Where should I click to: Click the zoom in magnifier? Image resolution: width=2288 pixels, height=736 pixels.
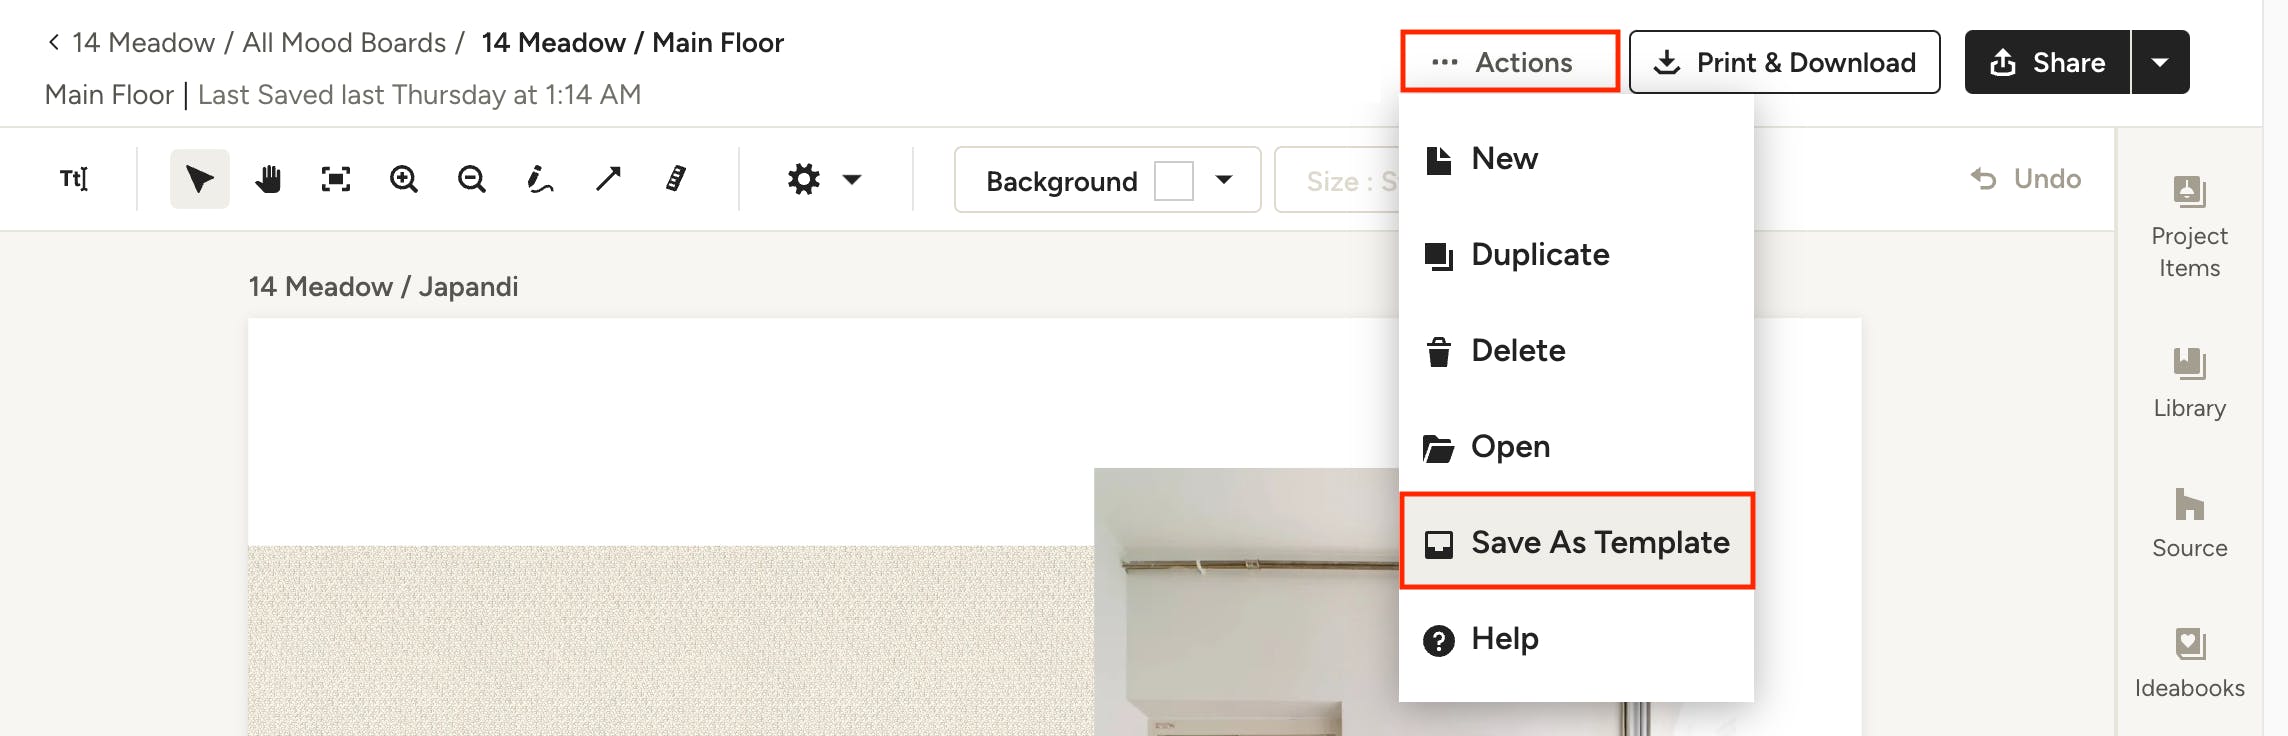coord(404,179)
